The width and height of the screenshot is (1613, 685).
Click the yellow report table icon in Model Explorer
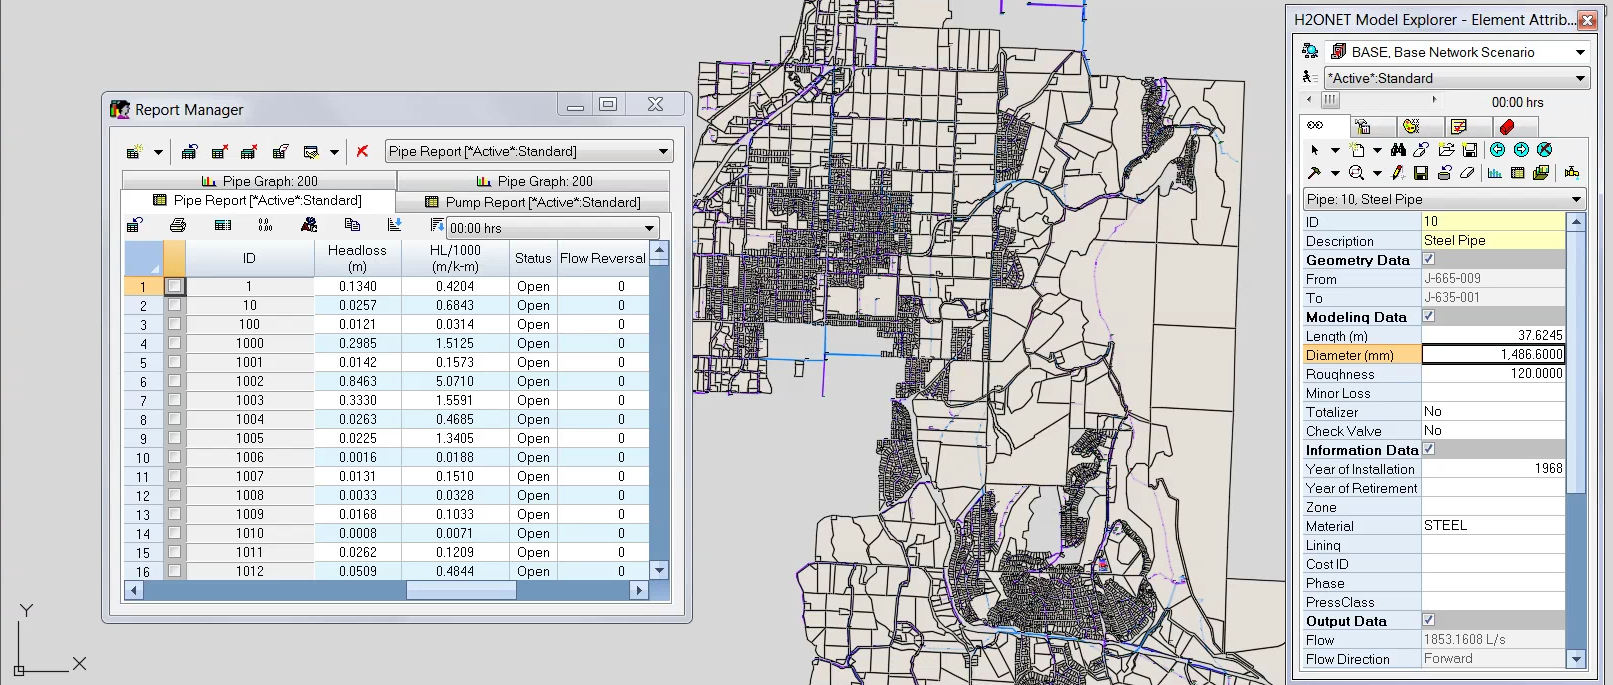(1518, 173)
